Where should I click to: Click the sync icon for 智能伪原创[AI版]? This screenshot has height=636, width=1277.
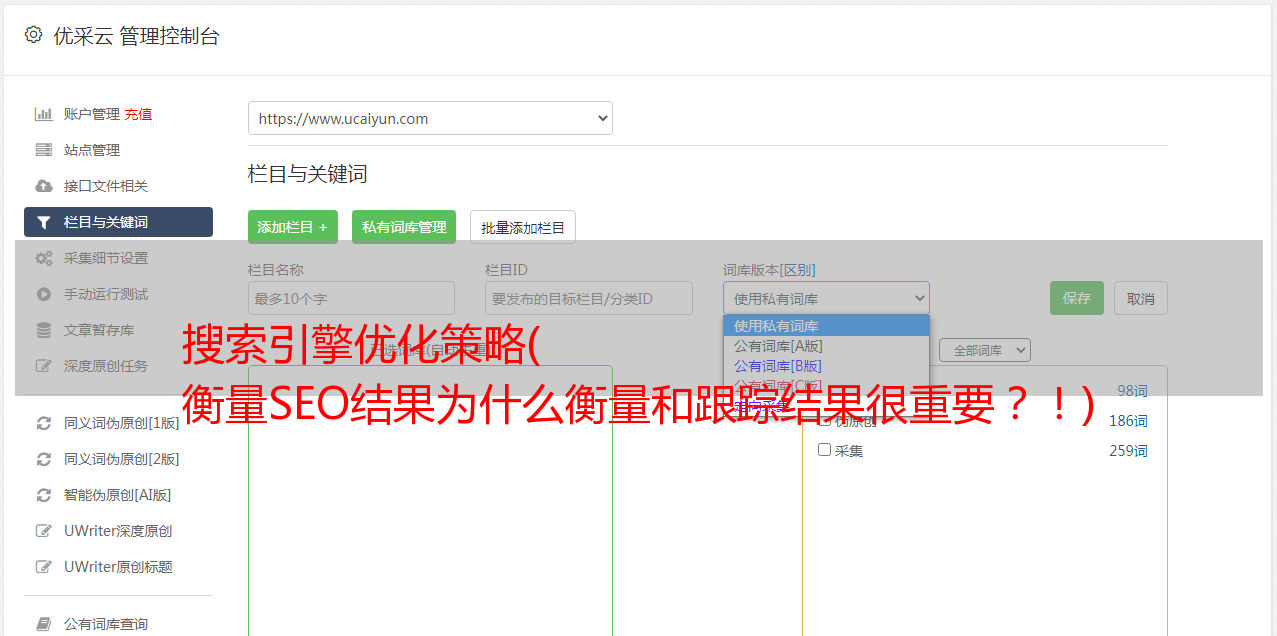(44, 495)
